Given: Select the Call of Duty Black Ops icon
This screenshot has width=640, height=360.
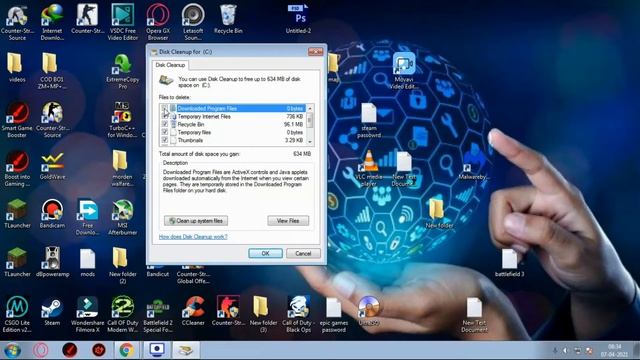Looking at the screenshot, I should point(298,314).
